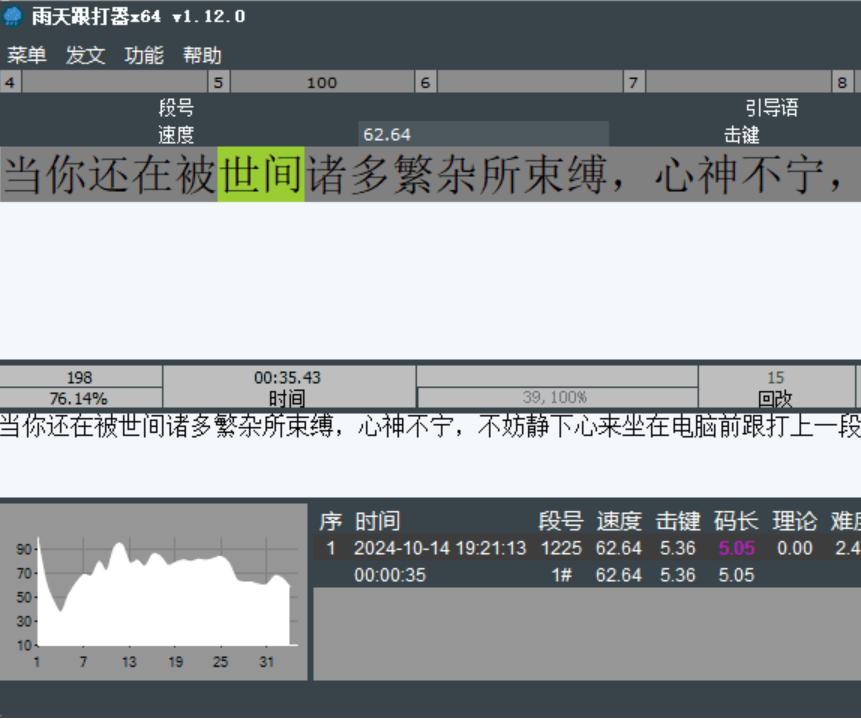The width and height of the screenshot is (861, 719).
Task: Click the 码长 column header
Action: [x=736, y=521]
